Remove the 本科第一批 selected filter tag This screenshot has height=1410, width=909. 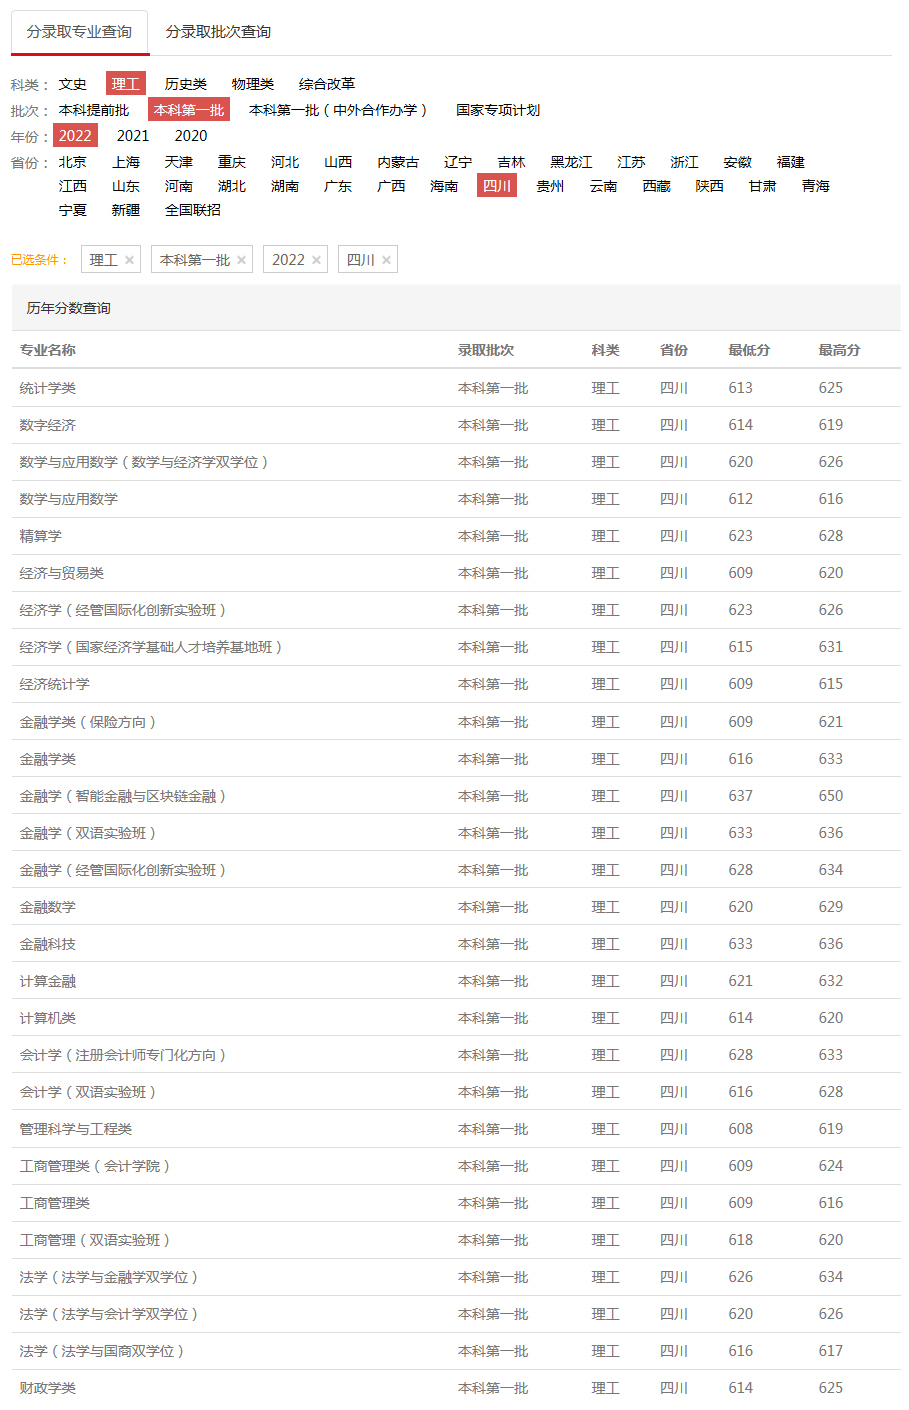[241, 260]
